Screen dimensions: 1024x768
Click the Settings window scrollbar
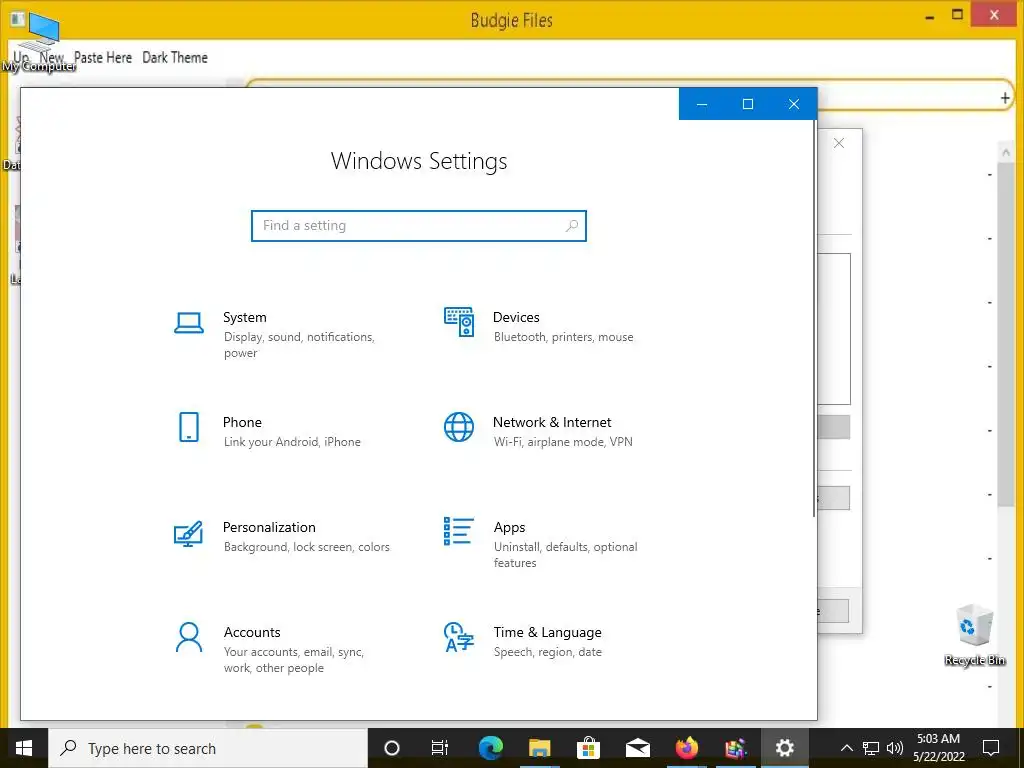[814, 320]
